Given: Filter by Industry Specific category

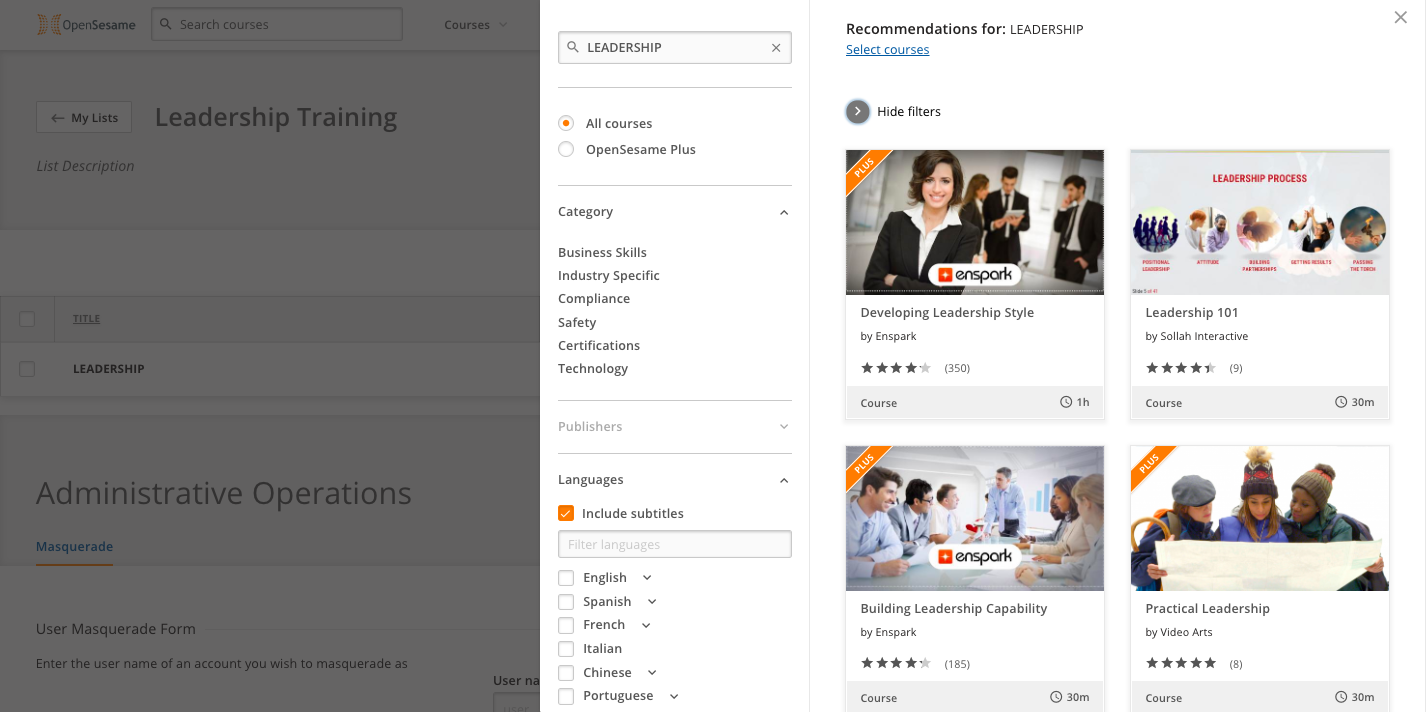Looking at the screenshot, I should [609, 275].
